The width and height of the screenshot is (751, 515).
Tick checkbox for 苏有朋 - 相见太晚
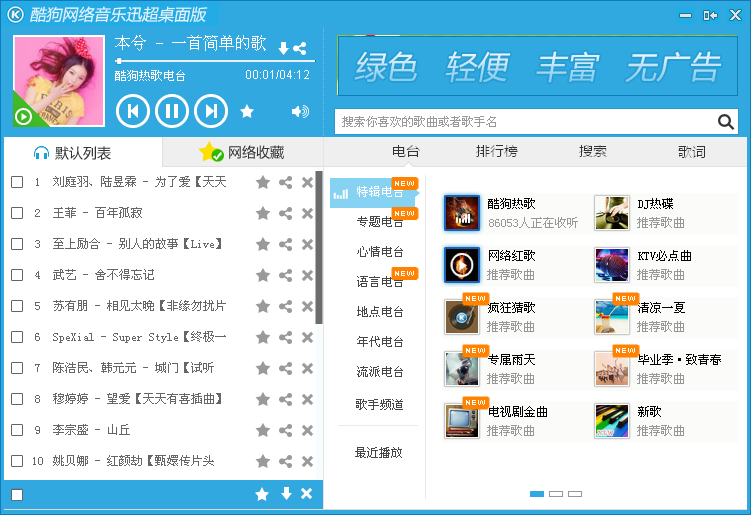17,306
